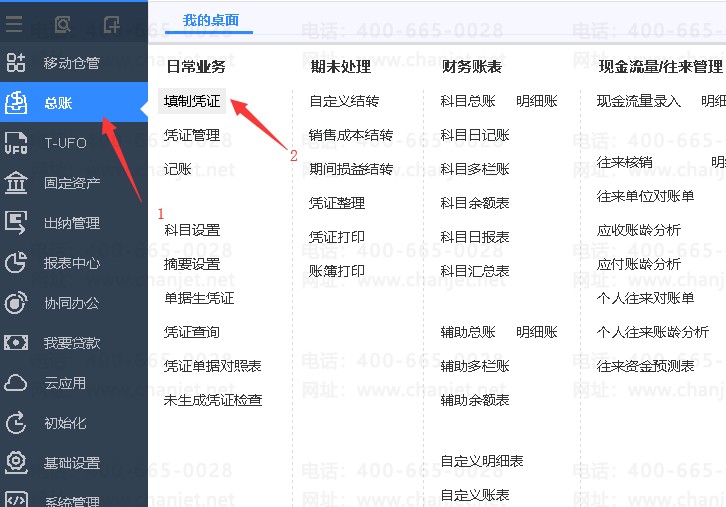Open 自定义明细表 link

[482, 461]
